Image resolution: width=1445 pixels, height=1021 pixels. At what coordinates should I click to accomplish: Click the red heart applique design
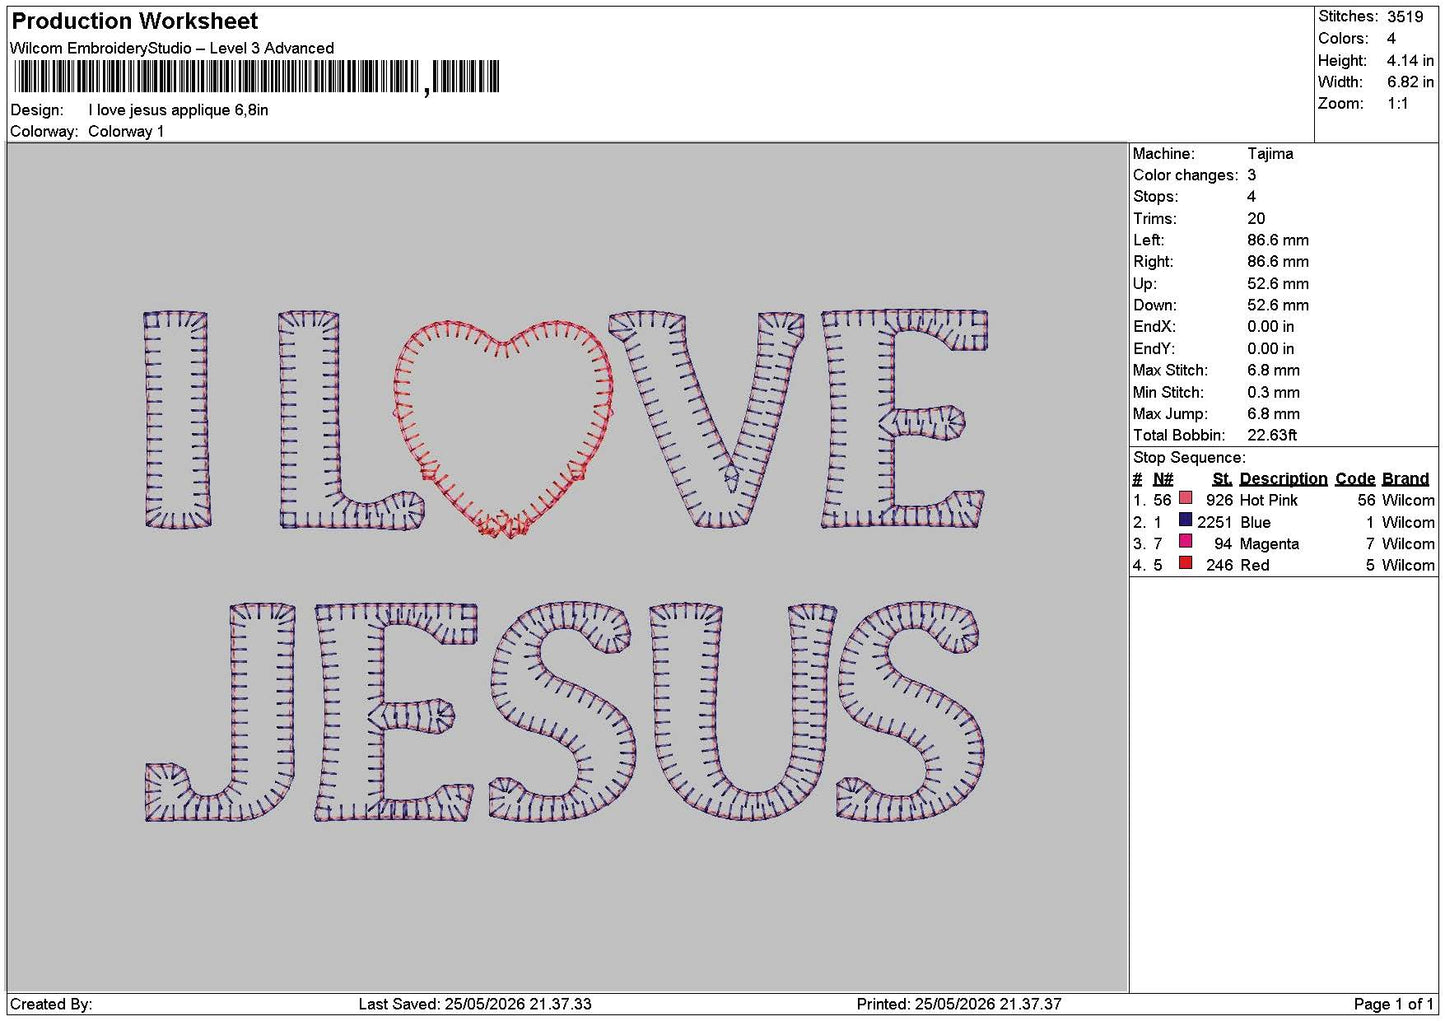[503, 428]
